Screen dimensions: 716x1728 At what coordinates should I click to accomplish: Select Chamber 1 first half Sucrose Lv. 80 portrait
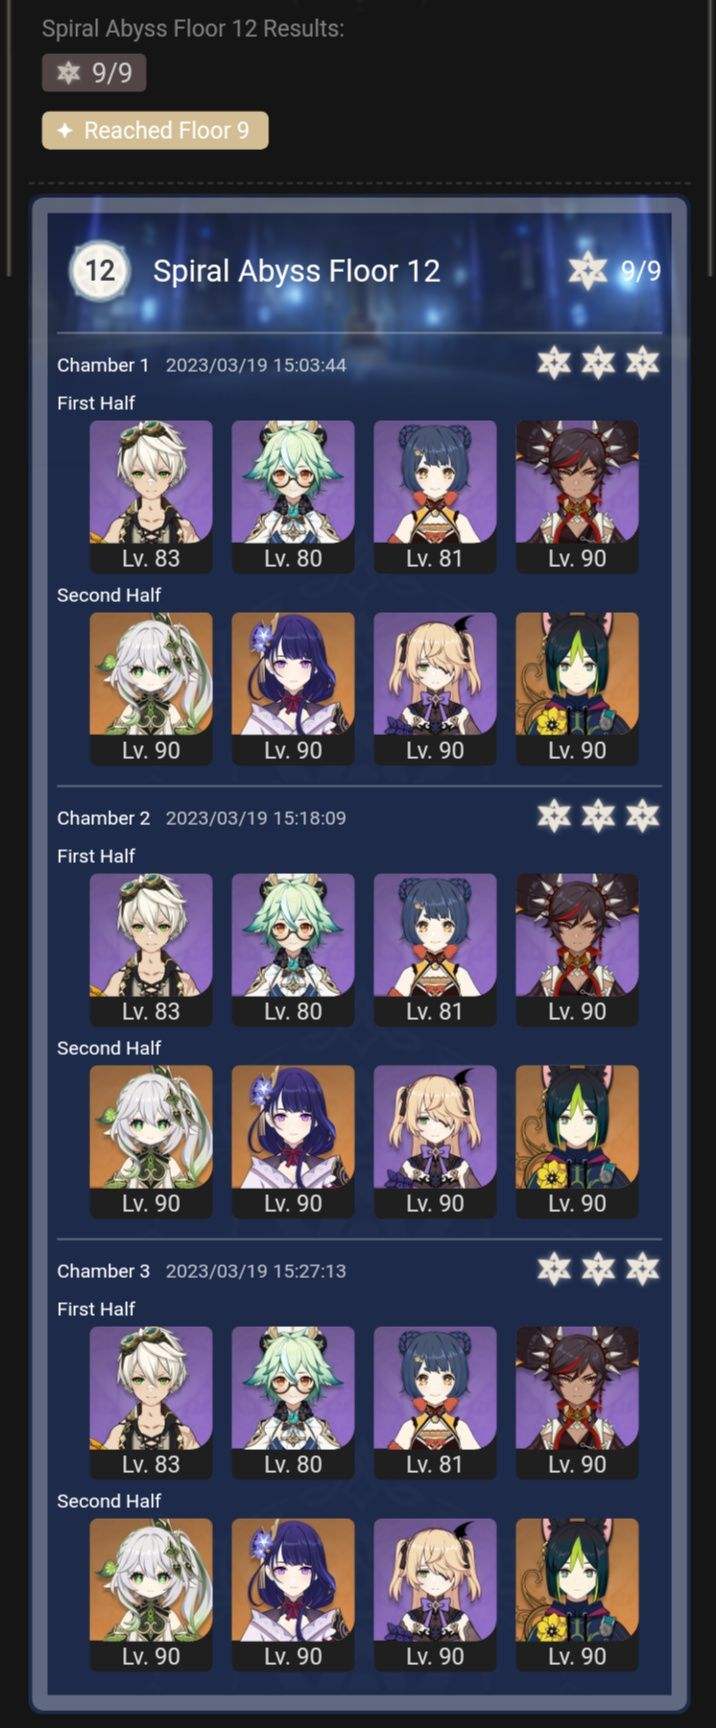pos(293,496)
